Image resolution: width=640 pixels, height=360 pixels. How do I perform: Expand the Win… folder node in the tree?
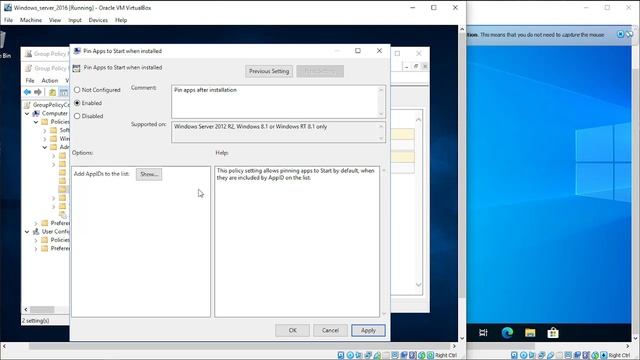45,139
